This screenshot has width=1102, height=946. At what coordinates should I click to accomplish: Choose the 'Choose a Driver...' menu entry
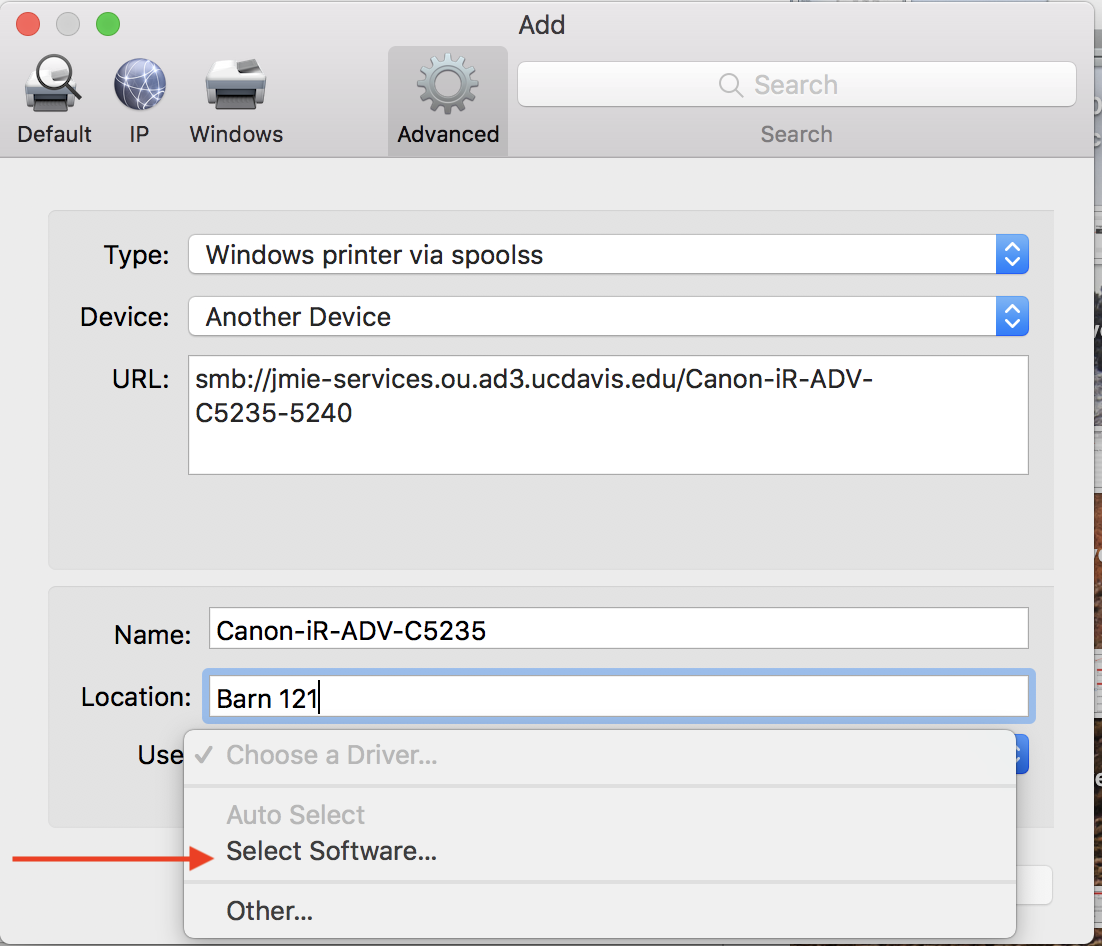pyautogui.click(x=599, y=756)
